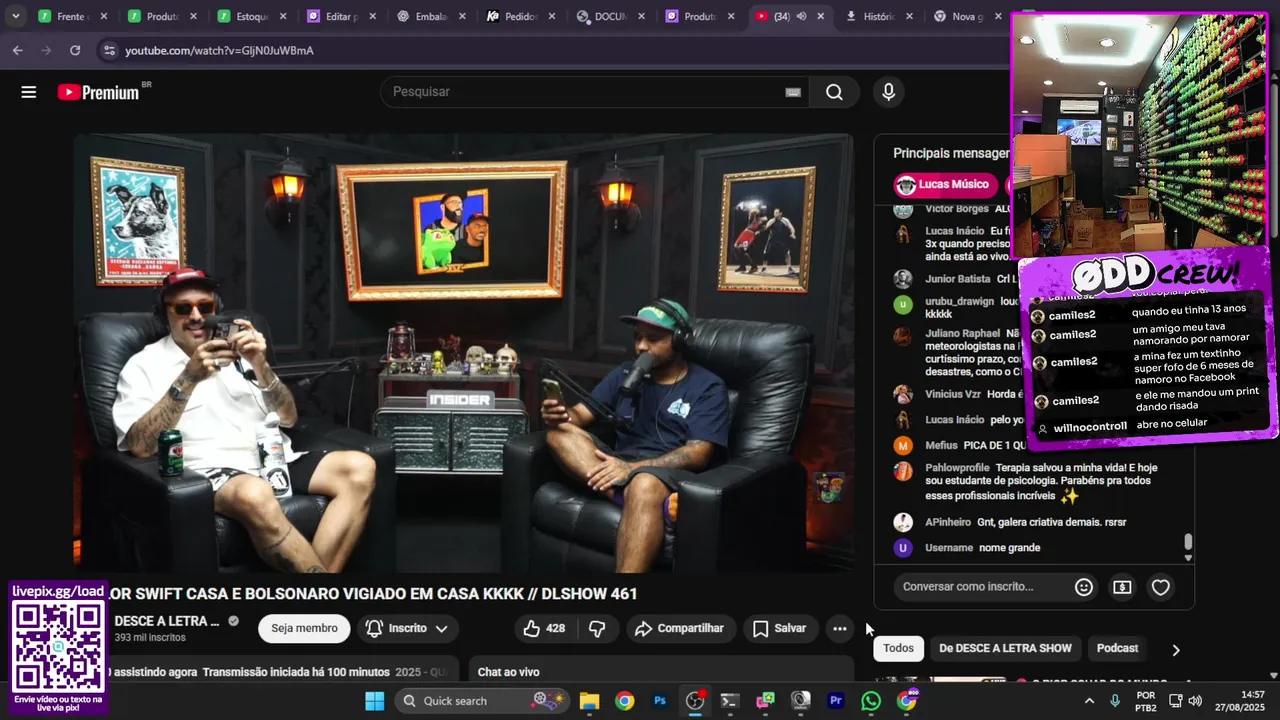Close the YouTube (34) browser tab
Image resolution: width=1280 pixels, height=720 pixels.
(x=820, y=16)
